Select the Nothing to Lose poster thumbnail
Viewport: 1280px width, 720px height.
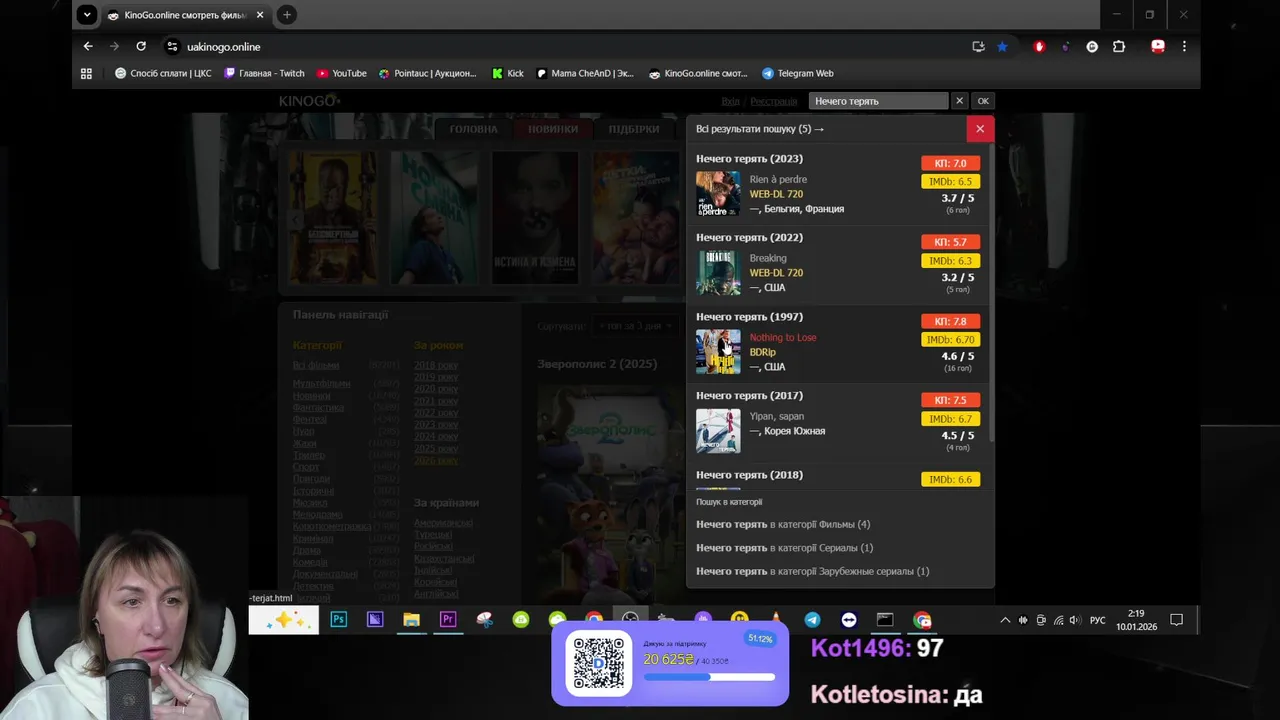tap(718, 352)
